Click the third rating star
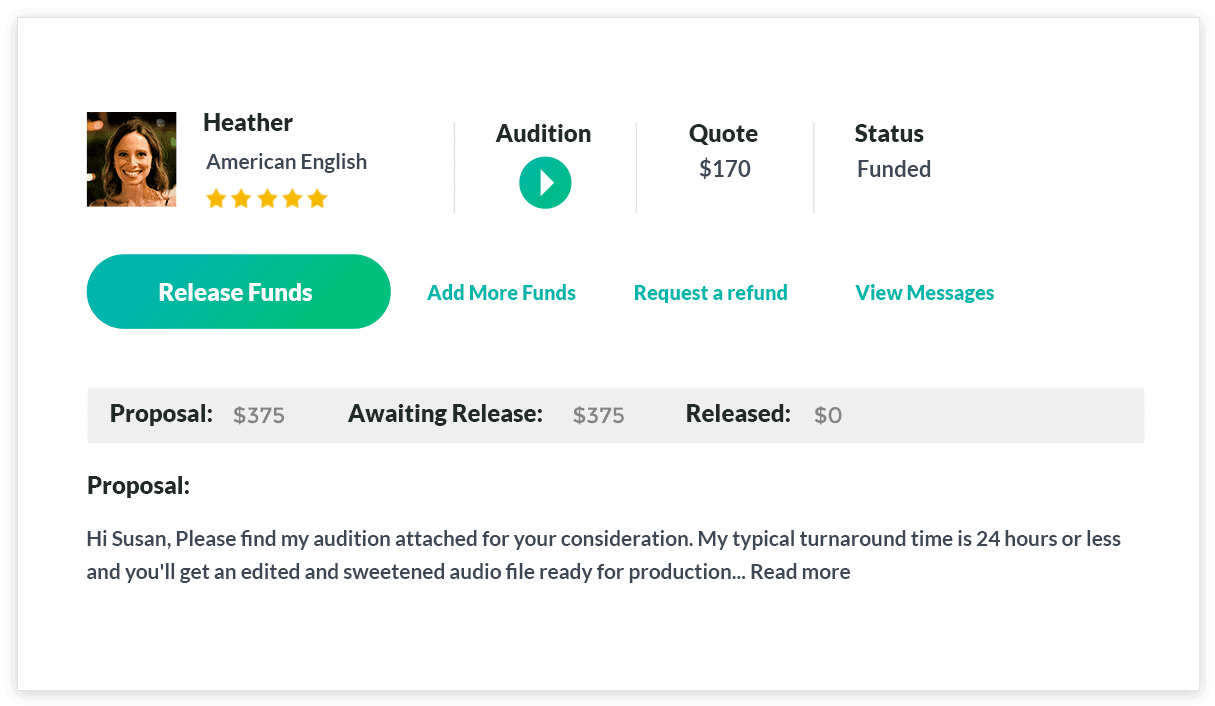1215x706 pixels. pyautogui.click(x=267, y=199)
